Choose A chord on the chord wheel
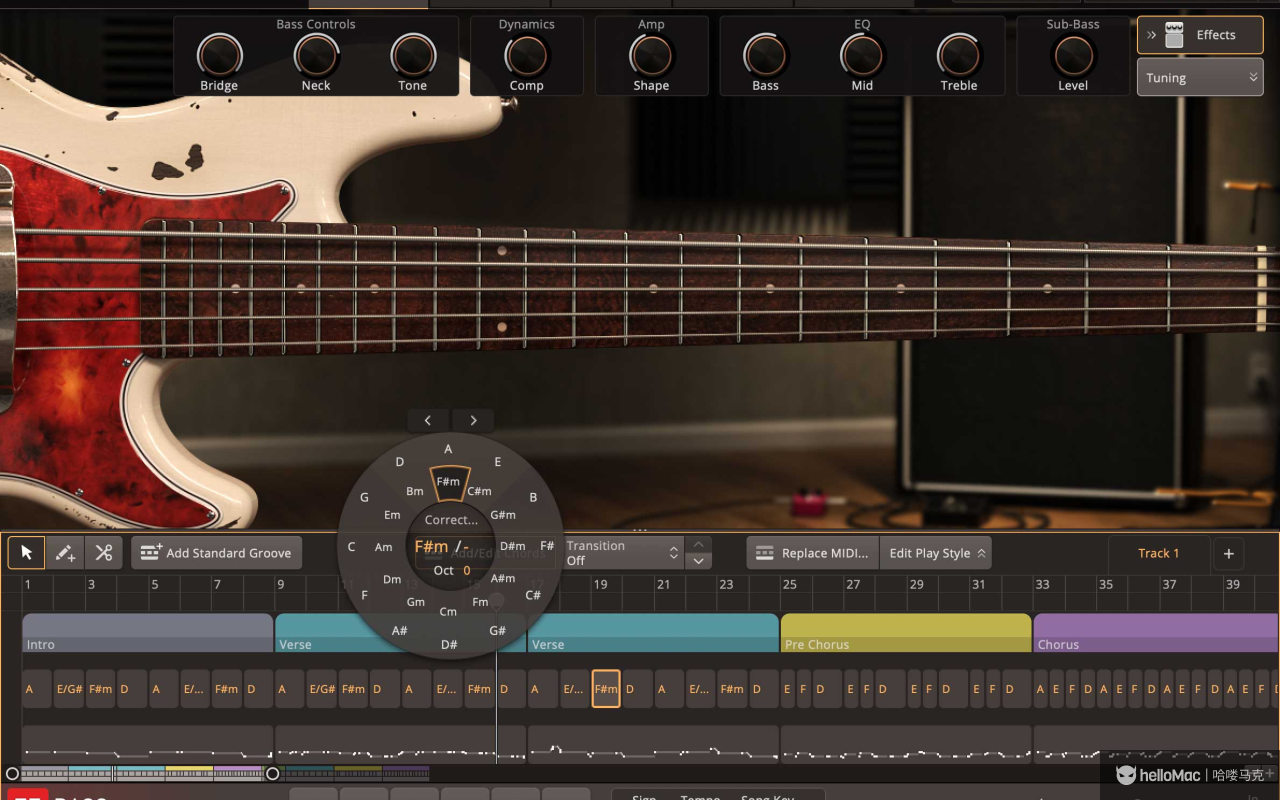 click(448, 449)
